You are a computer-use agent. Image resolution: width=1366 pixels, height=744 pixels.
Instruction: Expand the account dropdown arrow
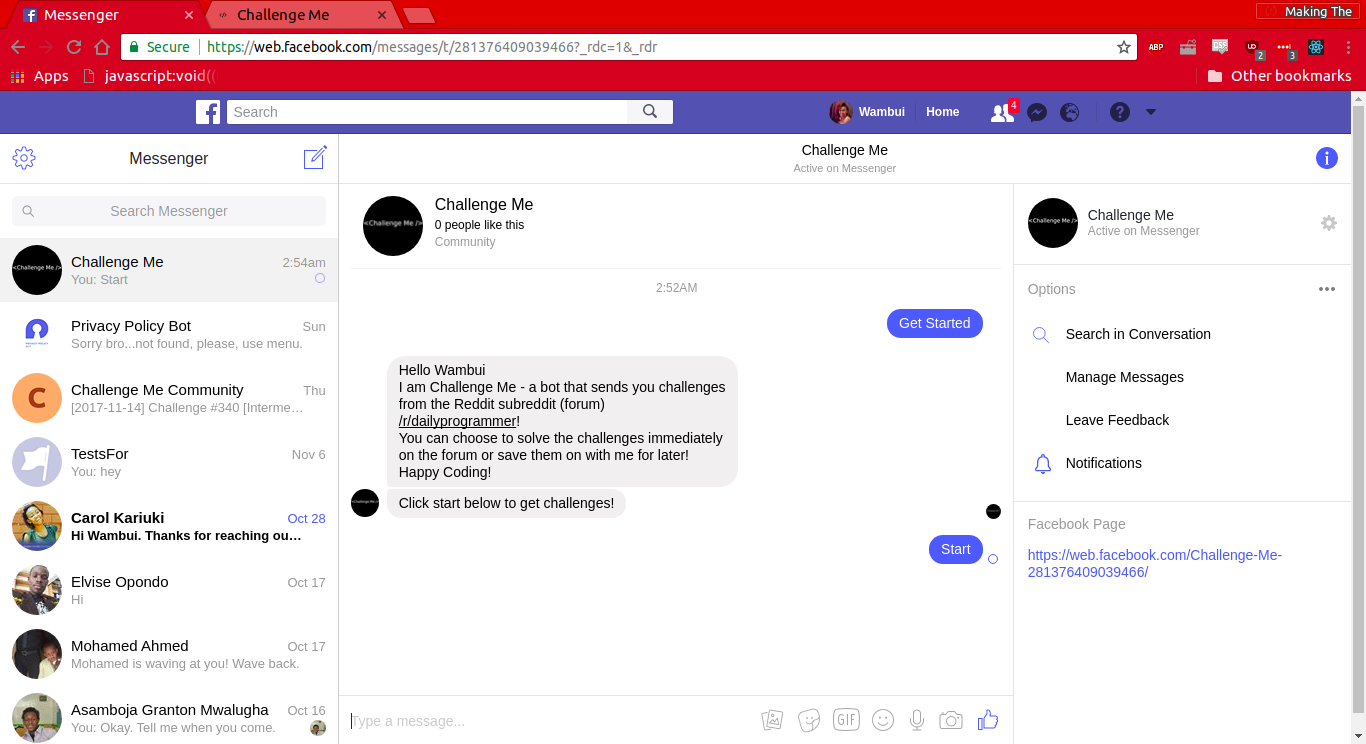[1151, 112]
